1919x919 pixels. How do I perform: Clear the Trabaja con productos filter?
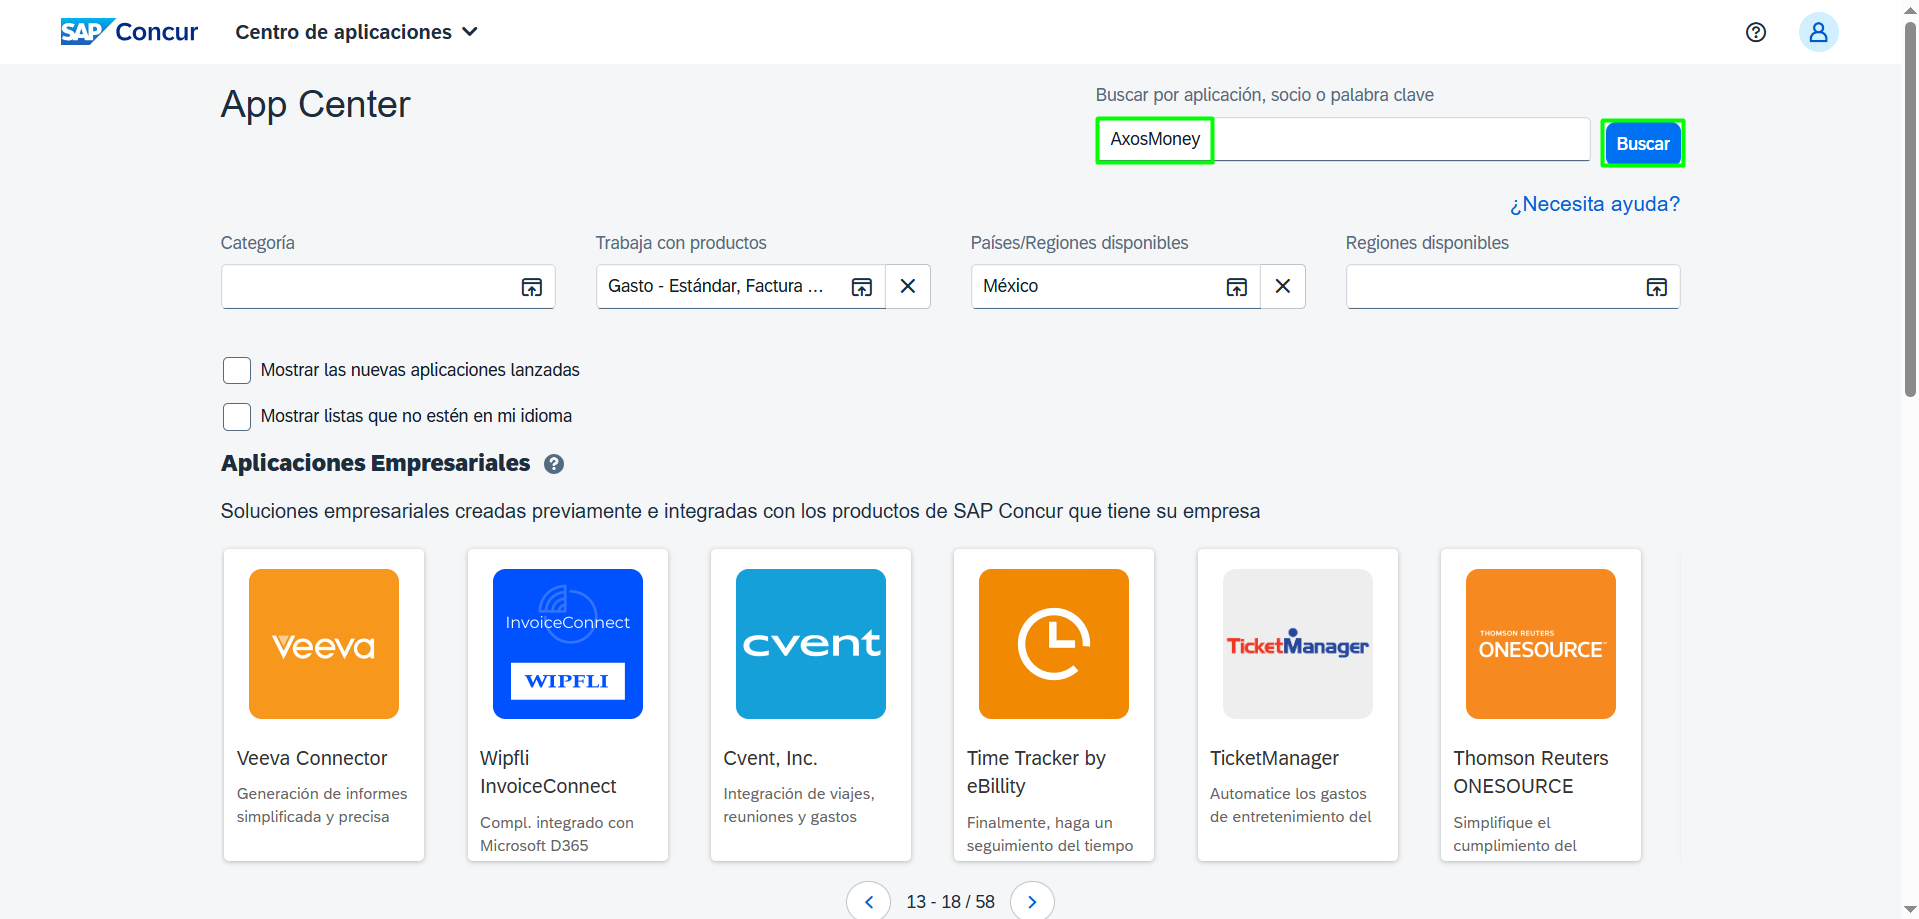coord(907,287)
